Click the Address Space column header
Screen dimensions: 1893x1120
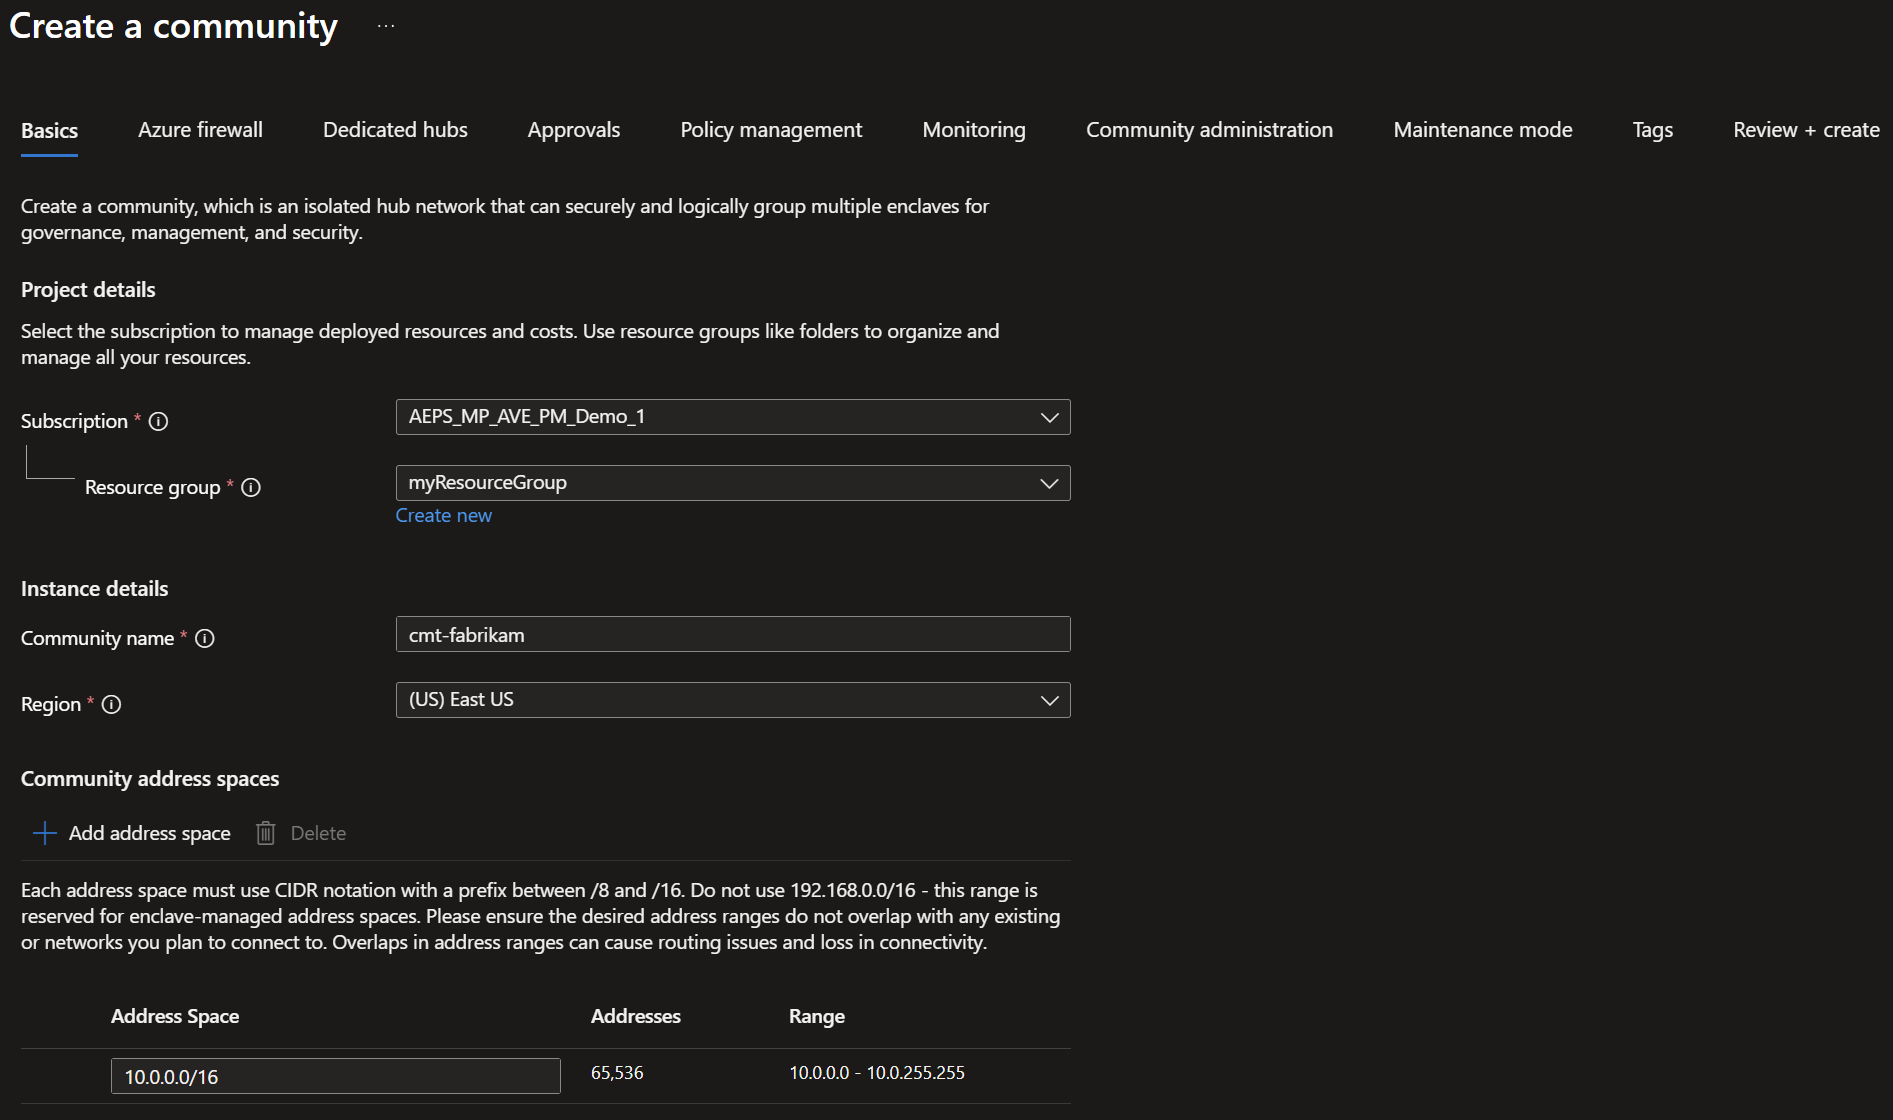[175, 1016]
